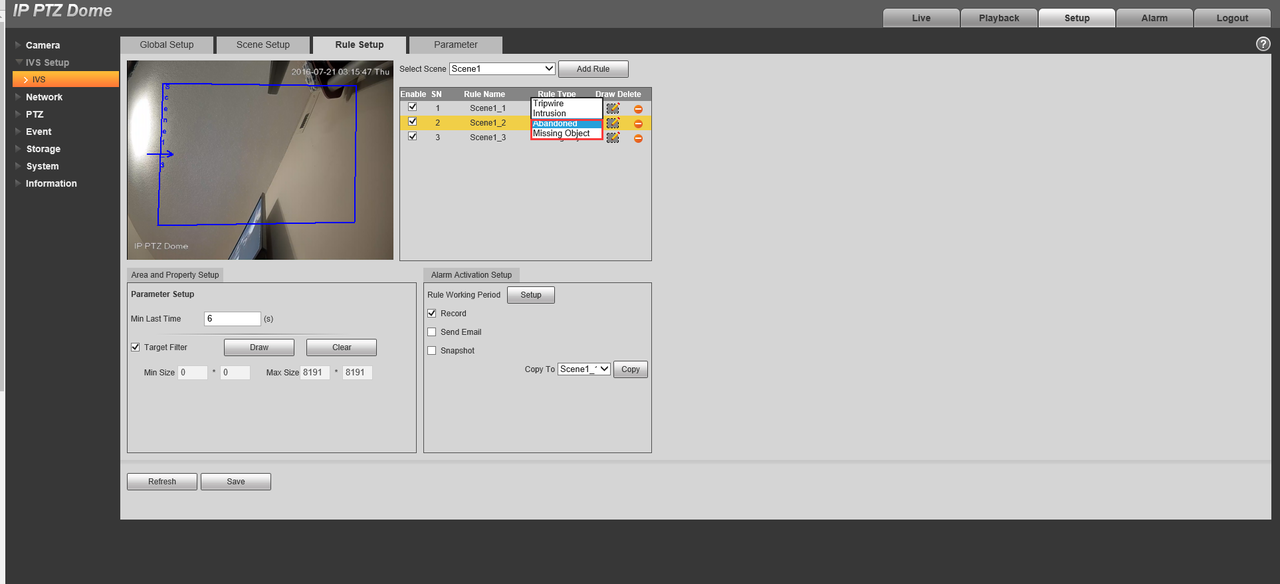Open the help question mark icon

pos(1262,45)
